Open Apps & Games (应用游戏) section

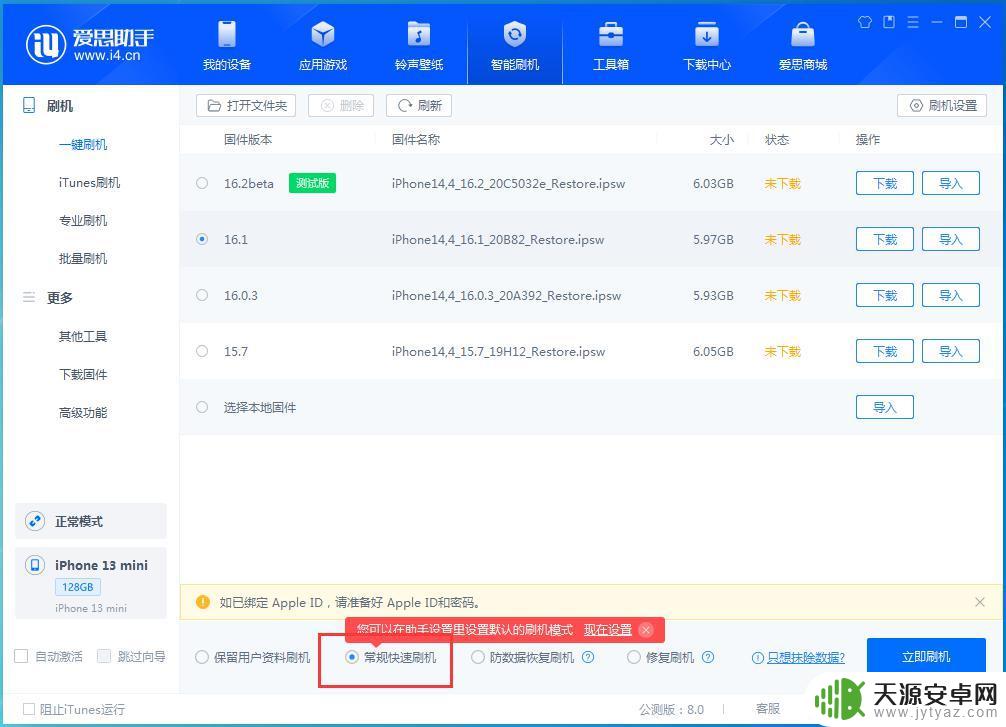click(x=323, y=46)
